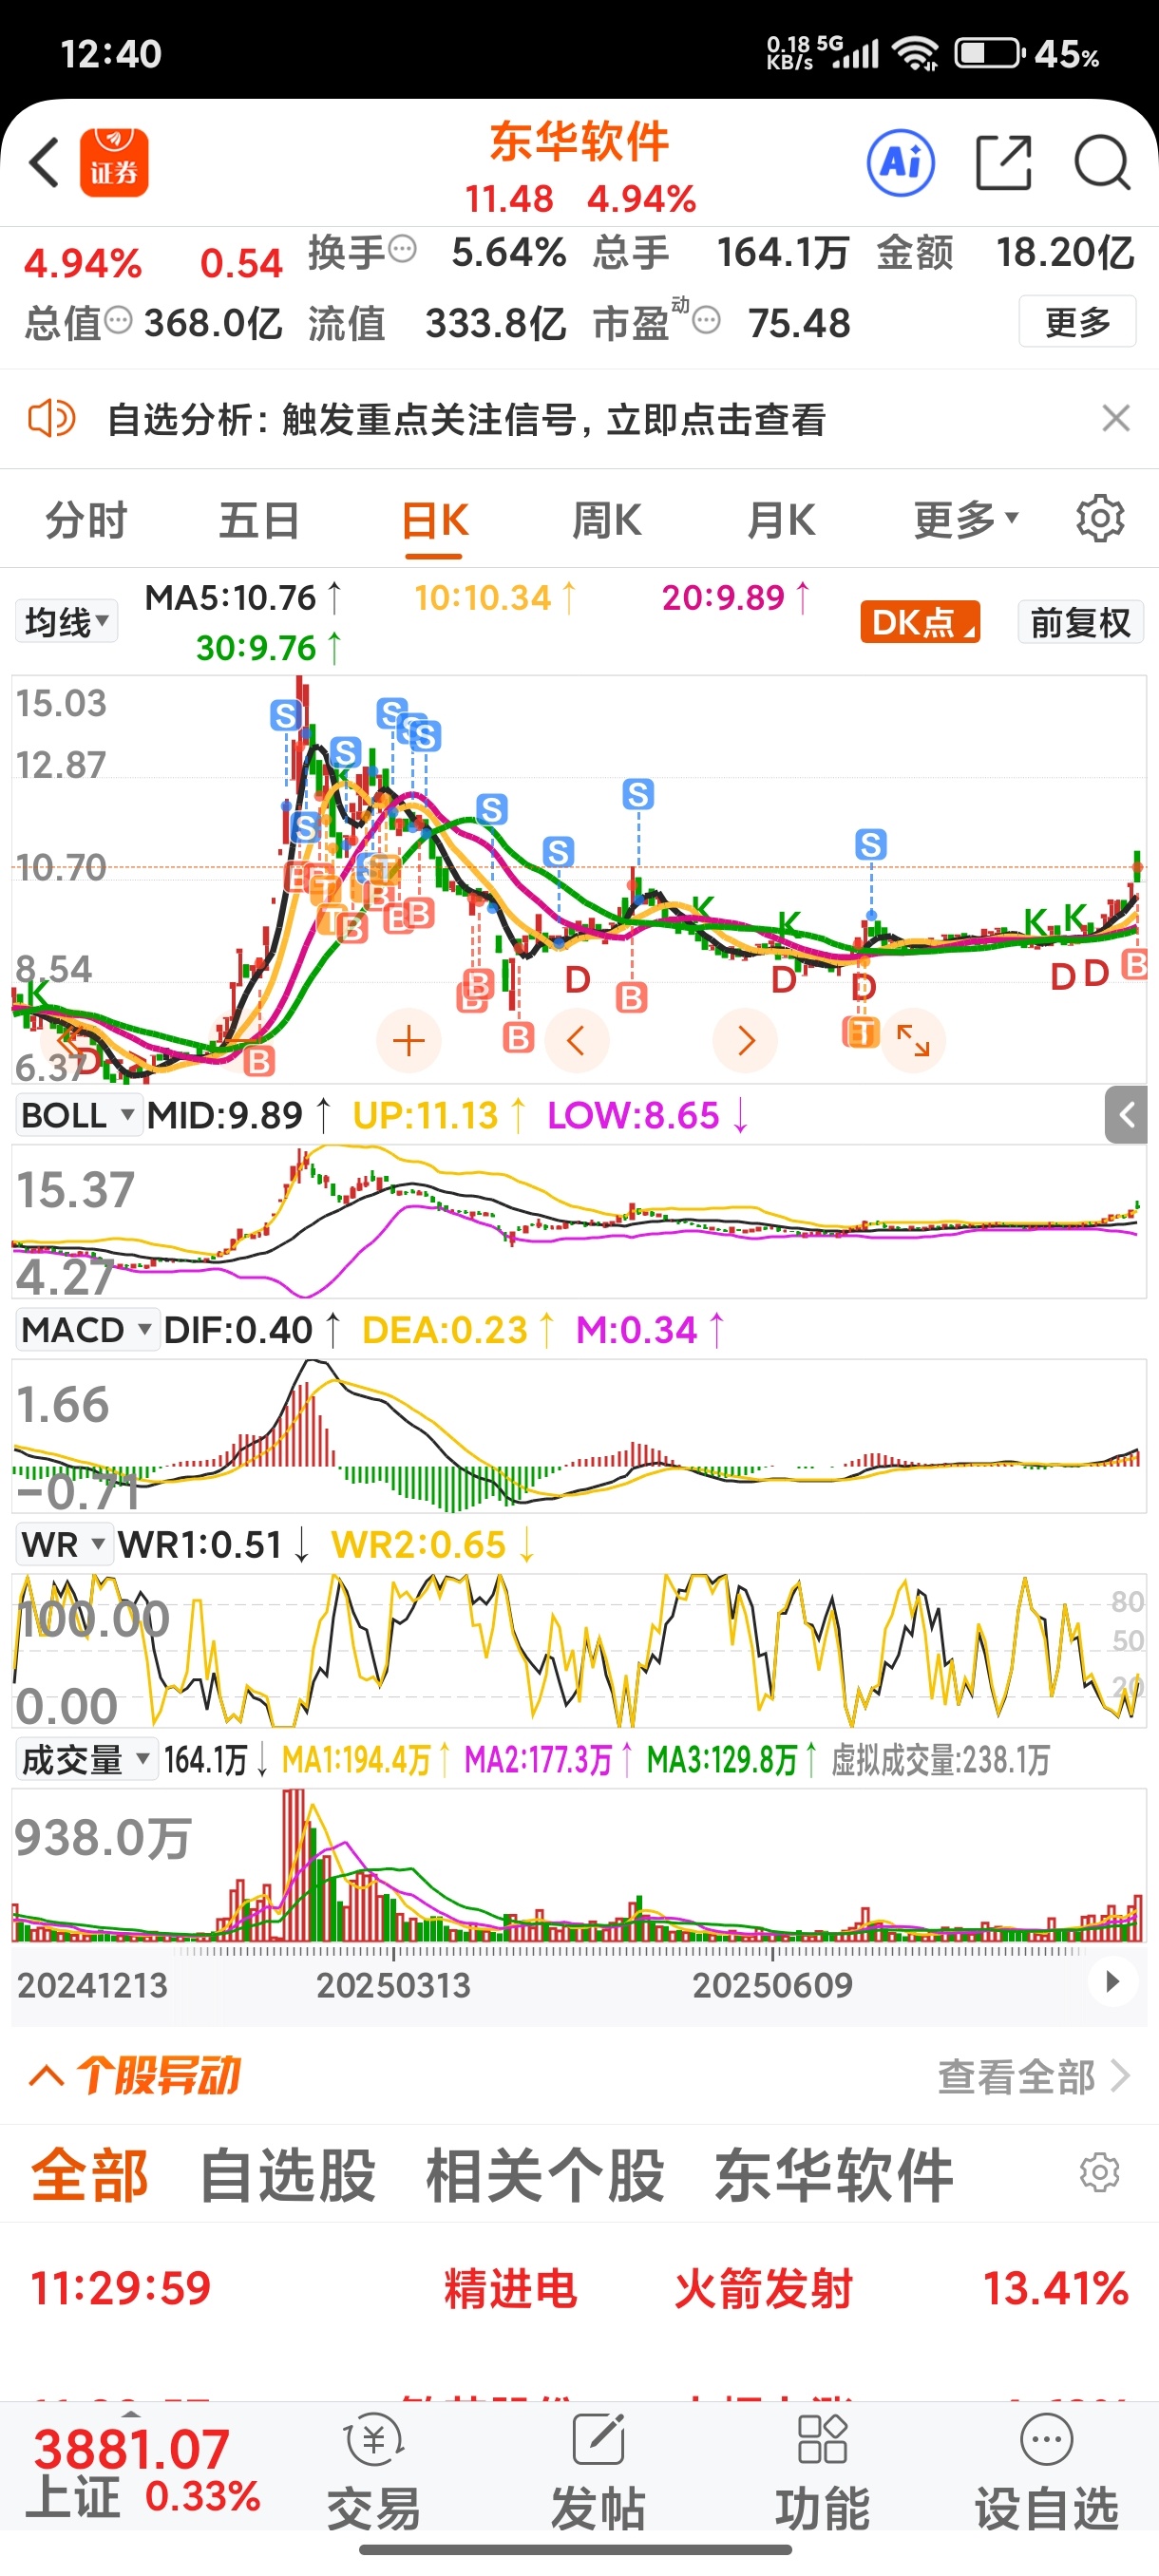Open the orange 证券 securities icon
The width and height of the screenshot is (1159, 2576).
(x=114, y=162)
